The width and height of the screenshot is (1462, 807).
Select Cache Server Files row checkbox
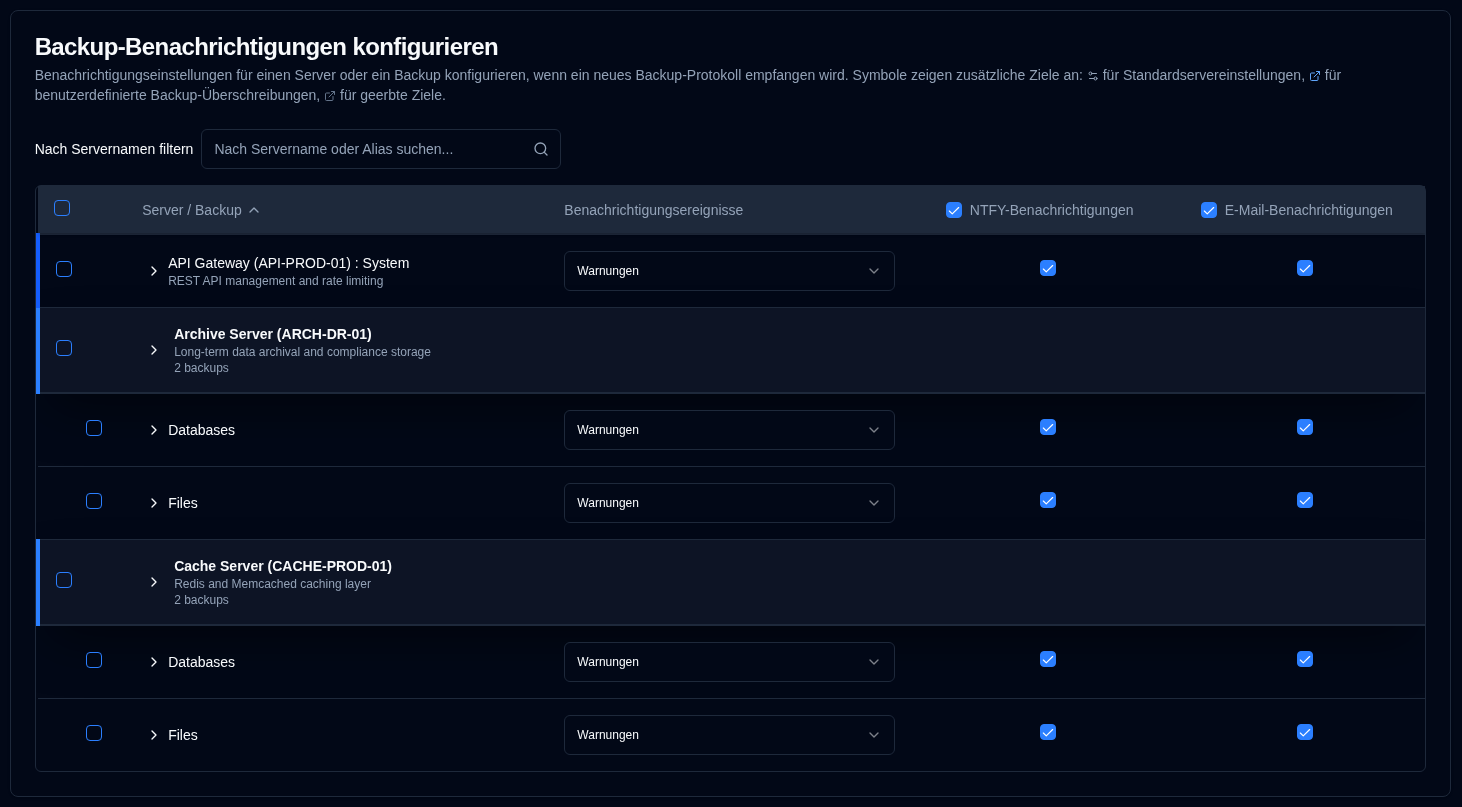pyautogui.click(x=94, y=733)
